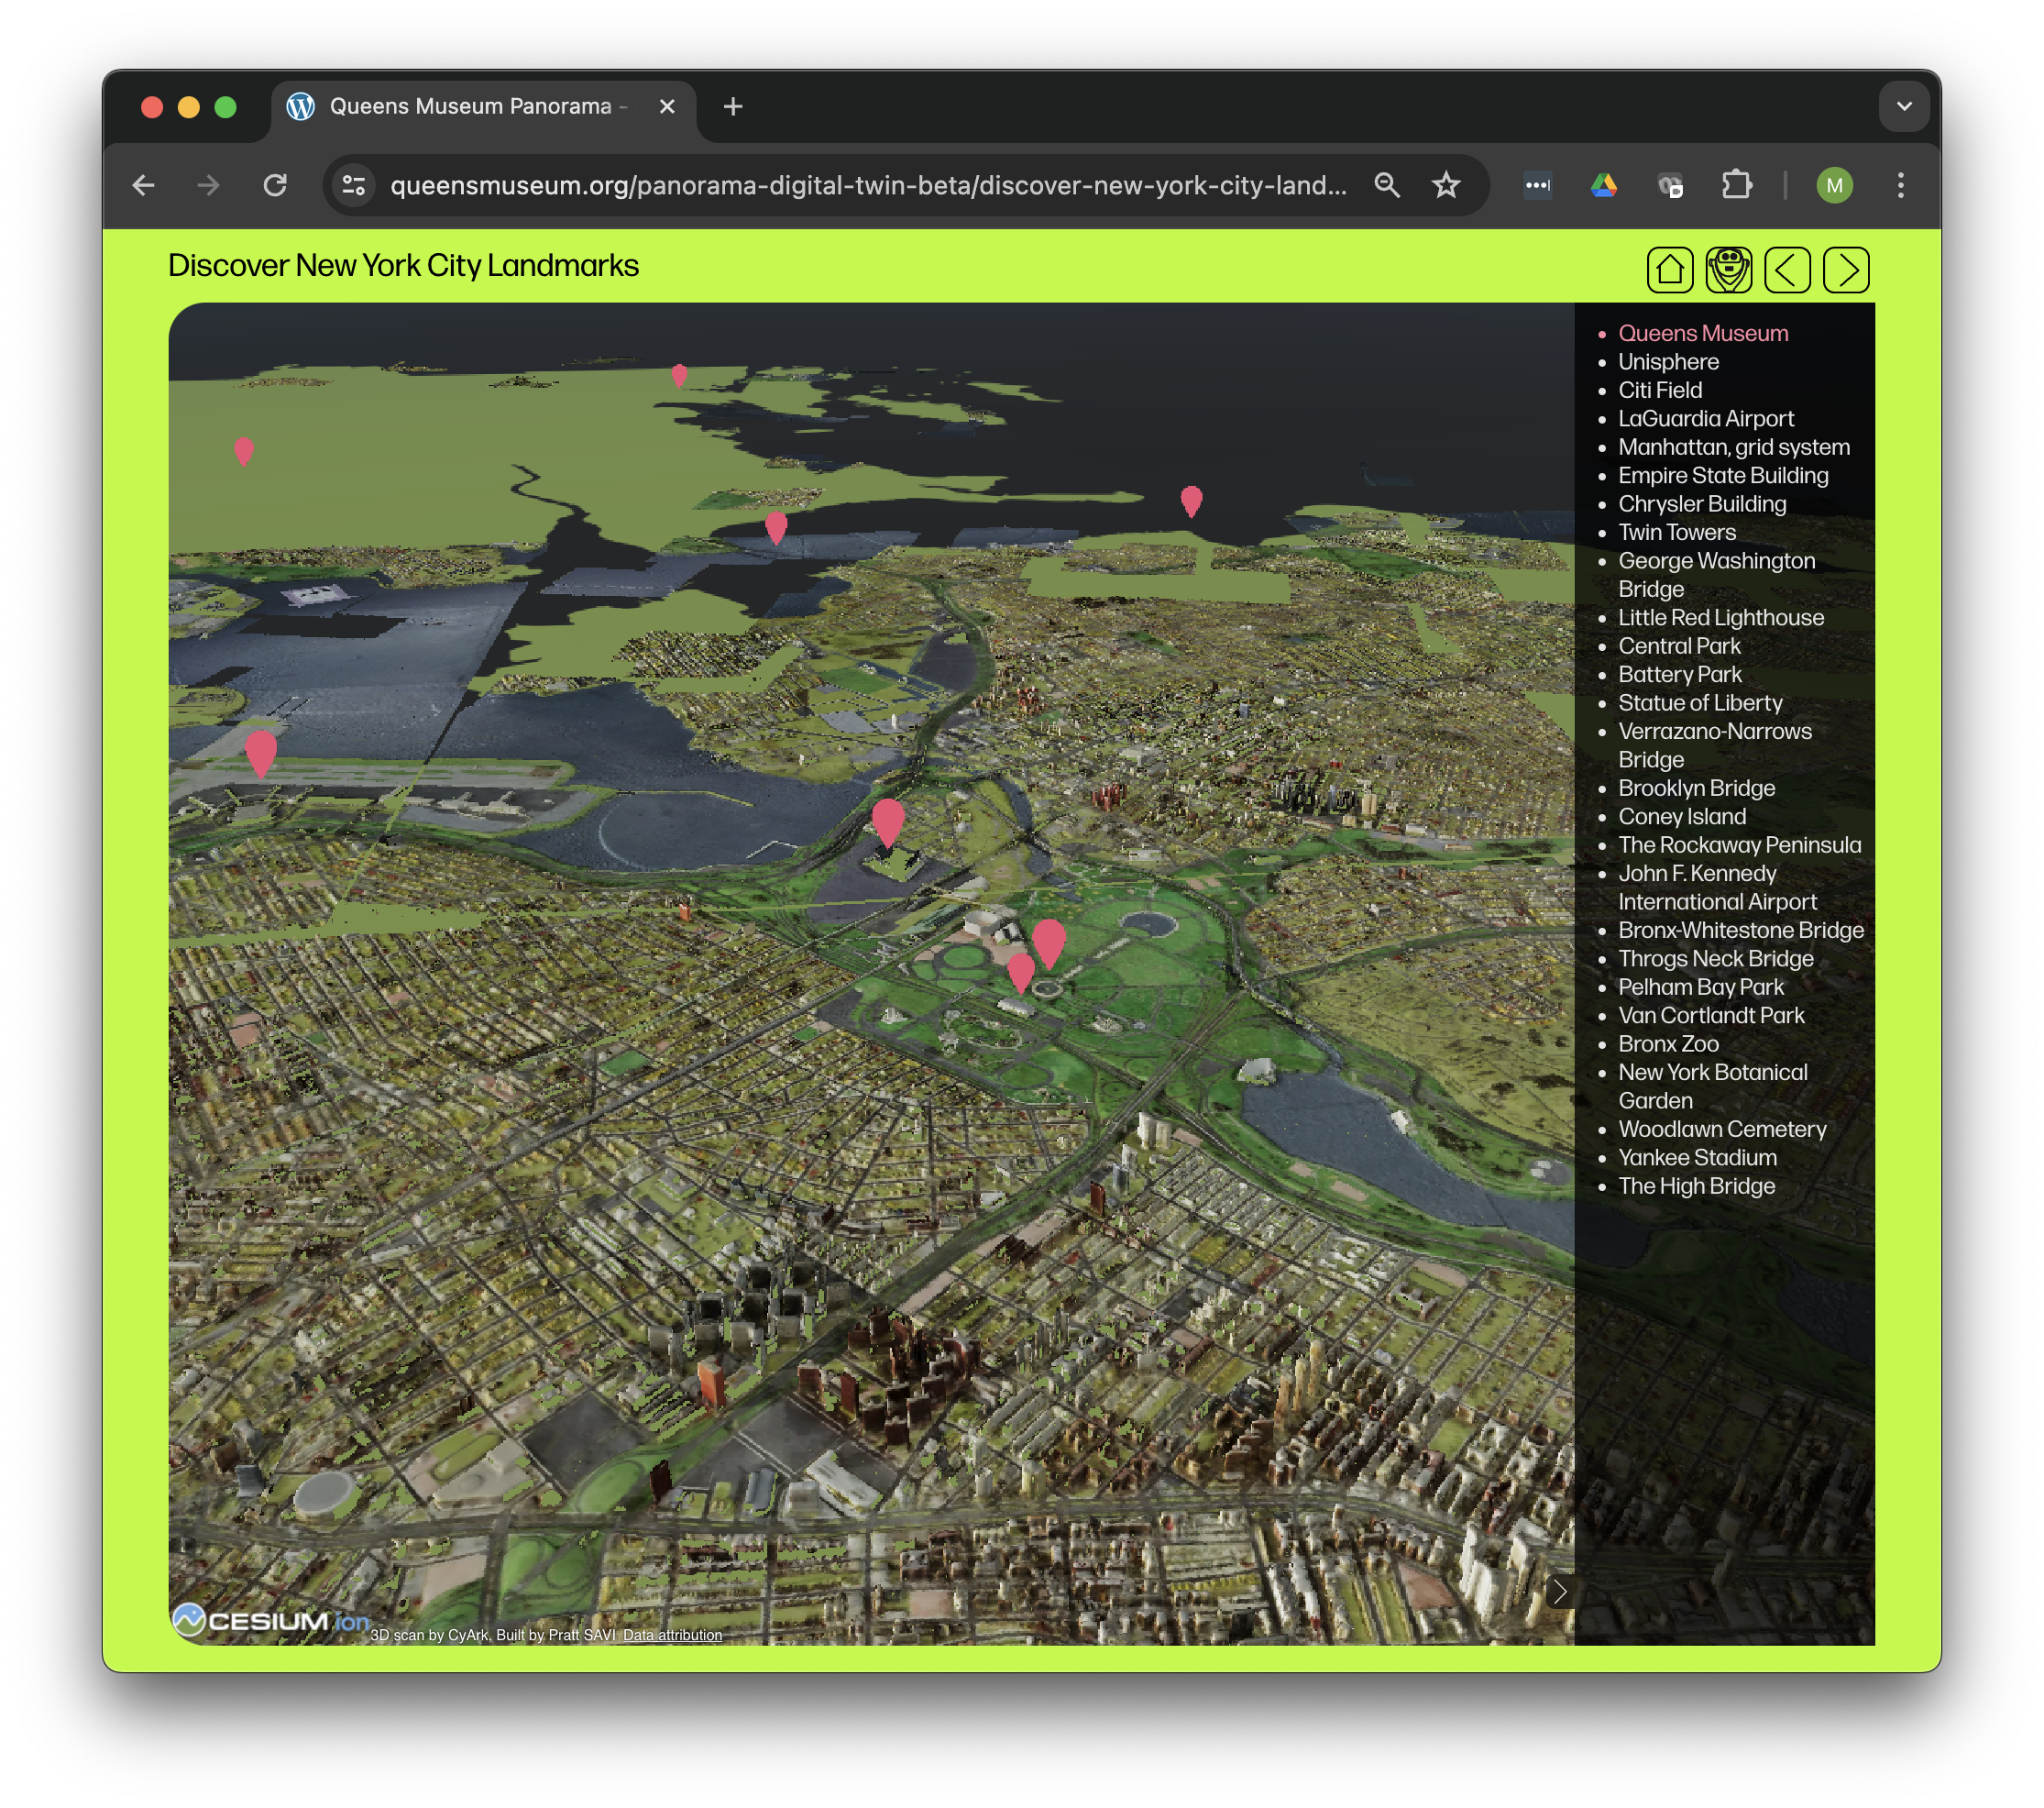Click the smaller pin beside the Unisphere
This screenshot has height=1808, width=2044.
click(x=1020, y=972)
